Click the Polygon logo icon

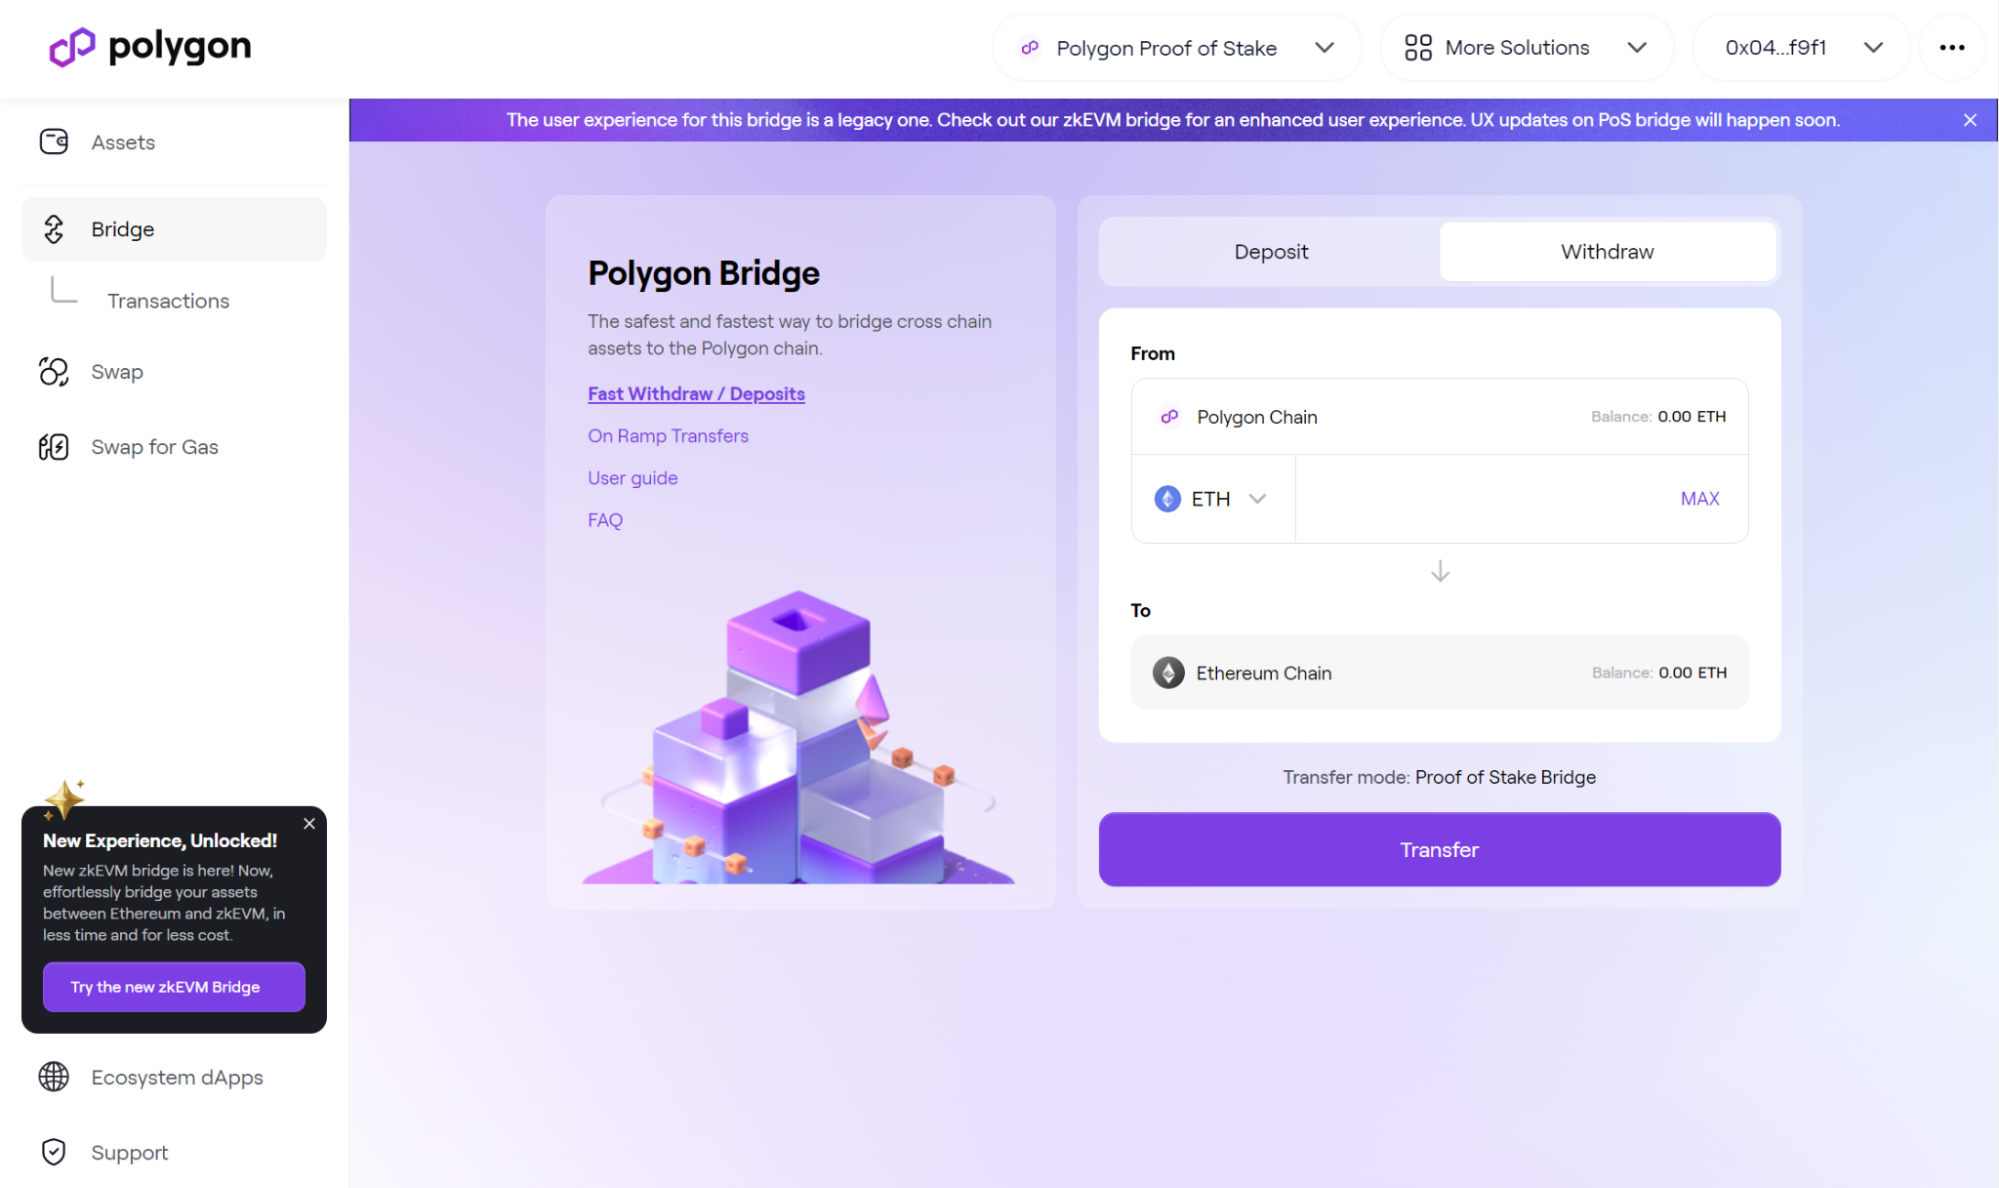(70, 46)
